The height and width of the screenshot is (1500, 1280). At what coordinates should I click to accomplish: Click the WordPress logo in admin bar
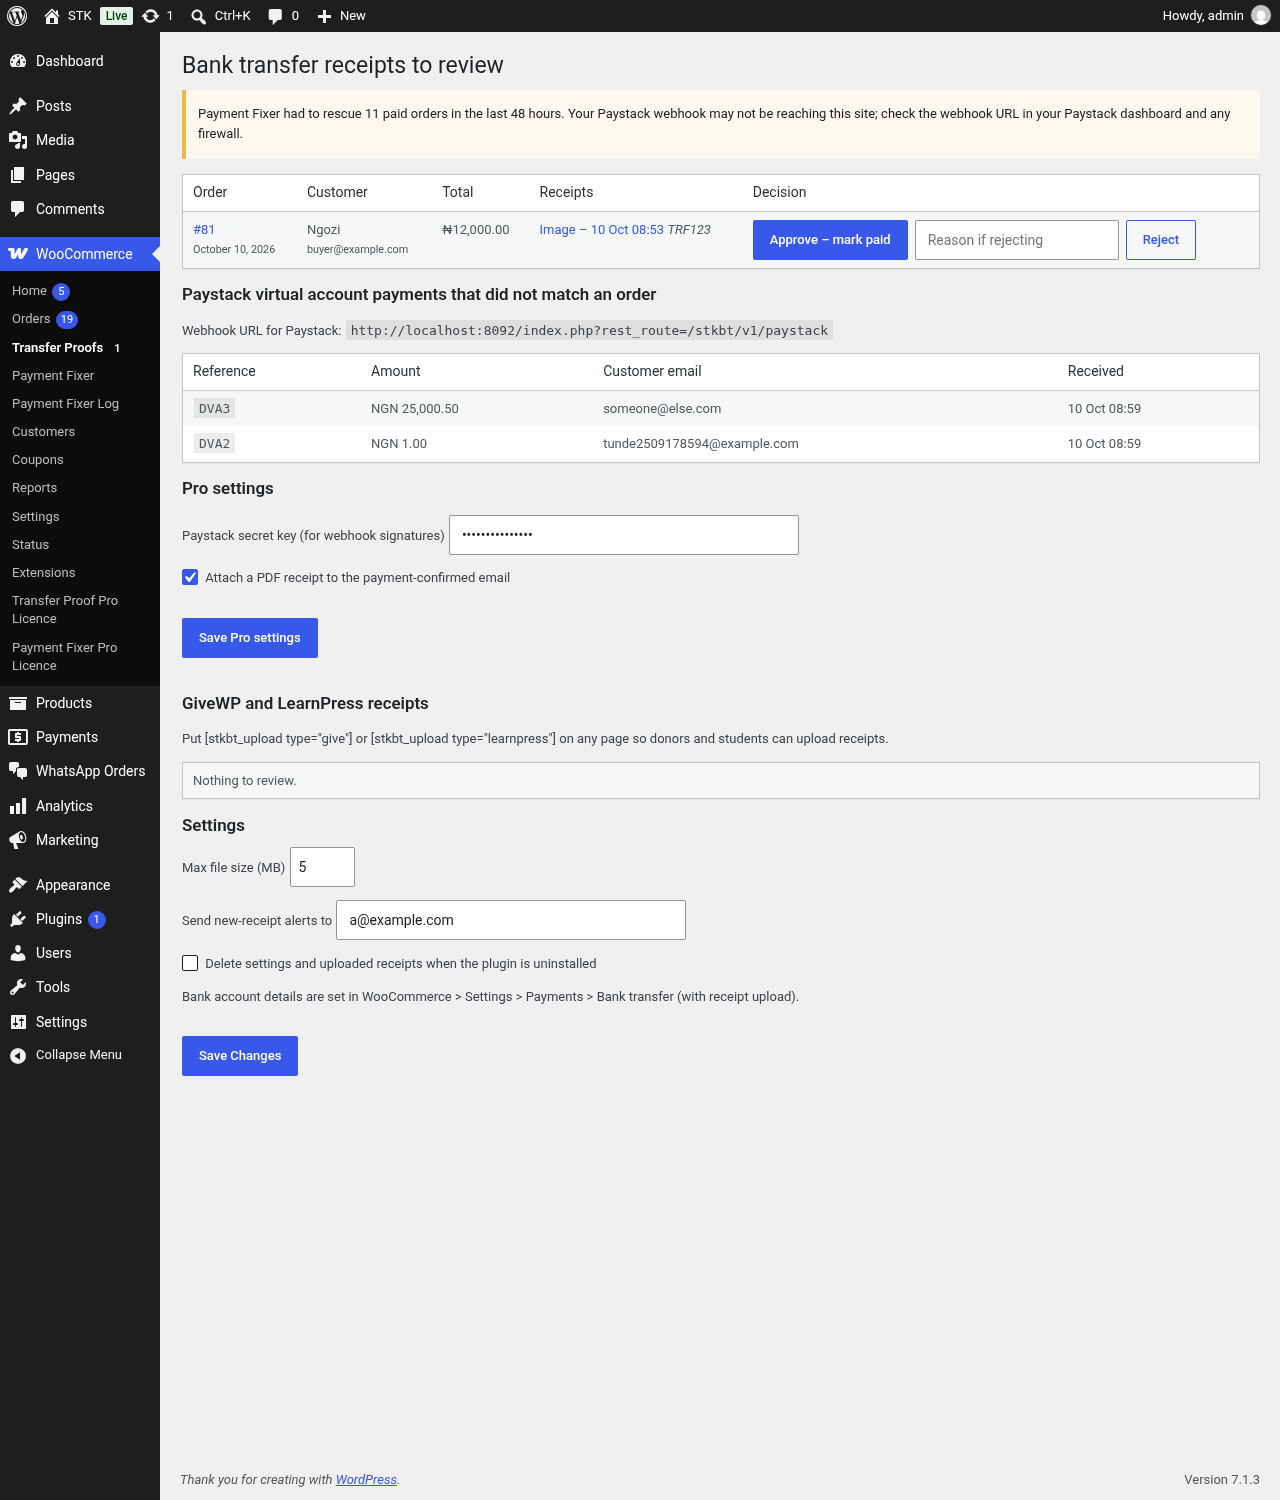click(x=17, y=16)
